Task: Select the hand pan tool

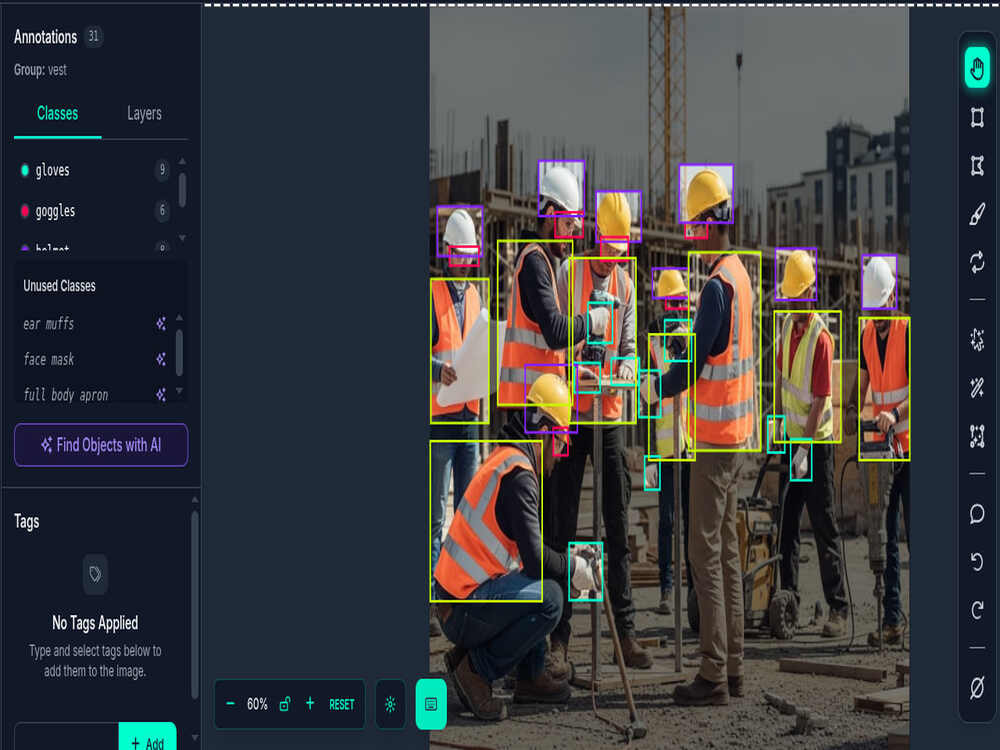Action: [x=977, y=68]
